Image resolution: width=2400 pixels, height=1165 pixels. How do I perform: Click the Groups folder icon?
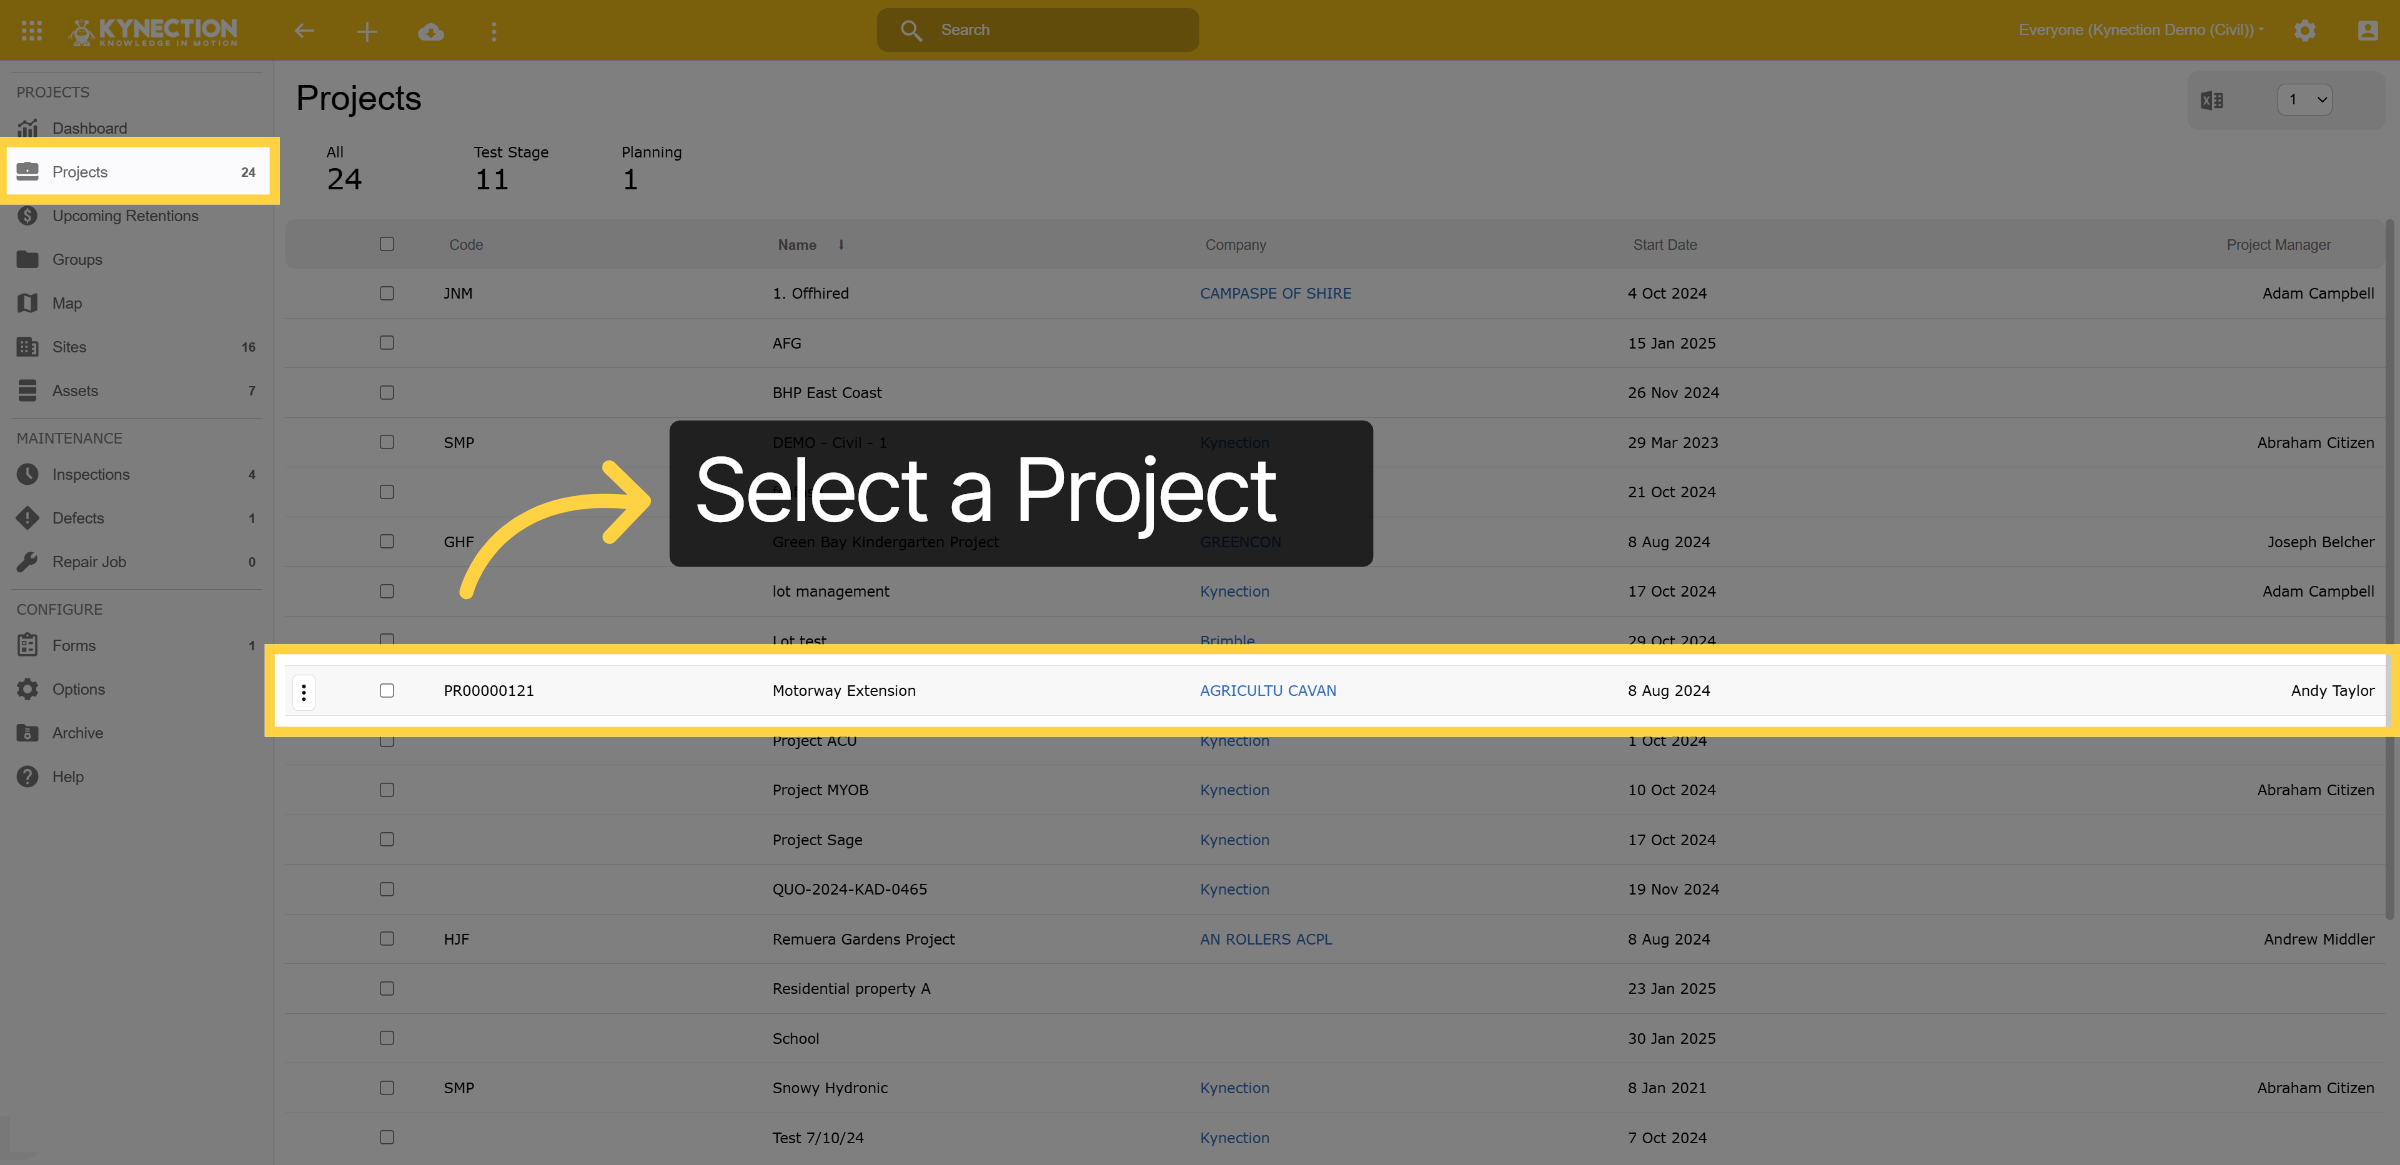(28, 259)
